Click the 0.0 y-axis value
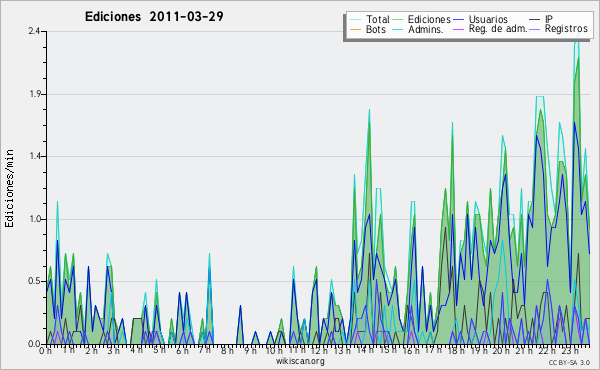The height and width of the screenshot is (370, 600). pyautogui.click(x=34, y=344)
